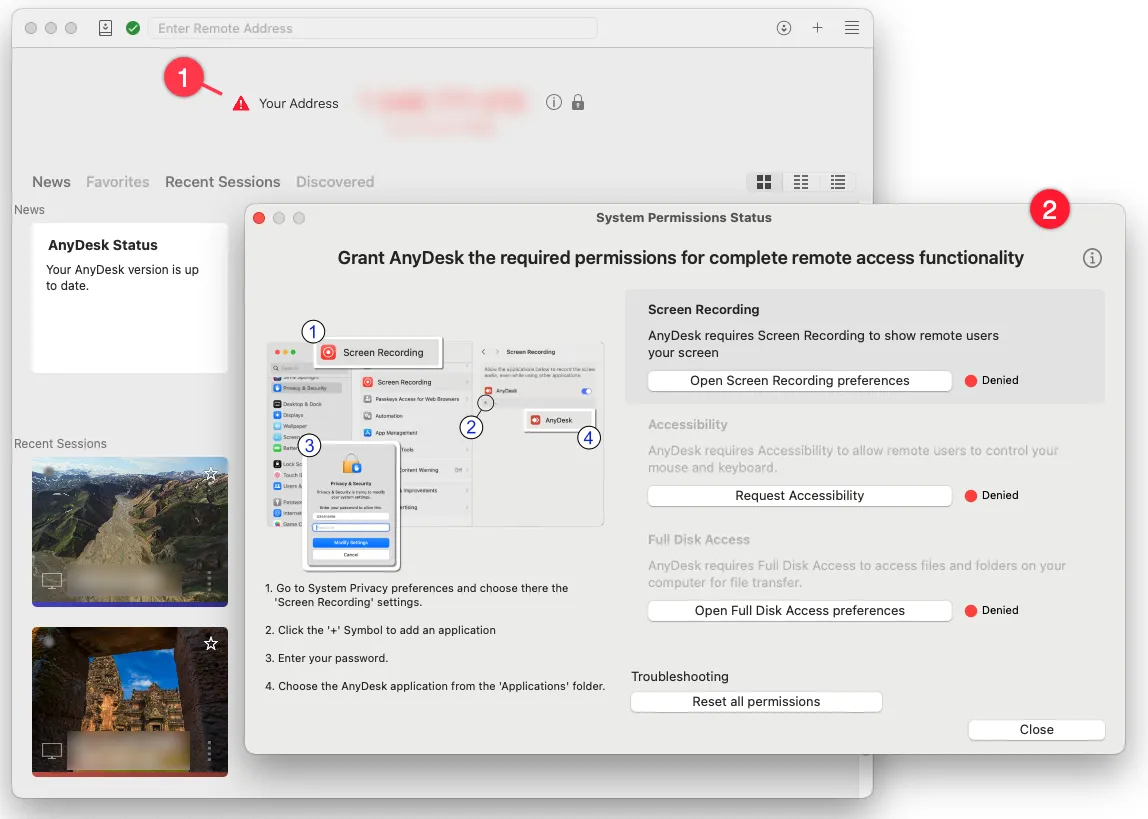
Task: Click Open Screen Recording preferences button
Action: tap(799, 381)
